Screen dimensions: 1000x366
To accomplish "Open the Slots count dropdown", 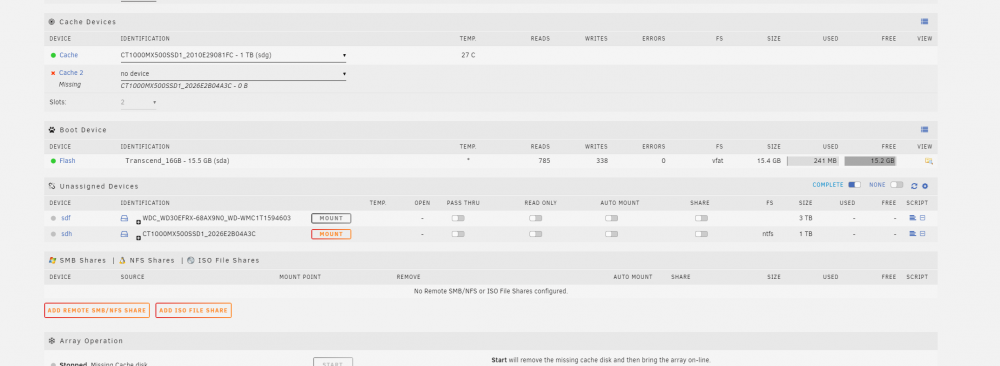I will (x=138, y=102).
